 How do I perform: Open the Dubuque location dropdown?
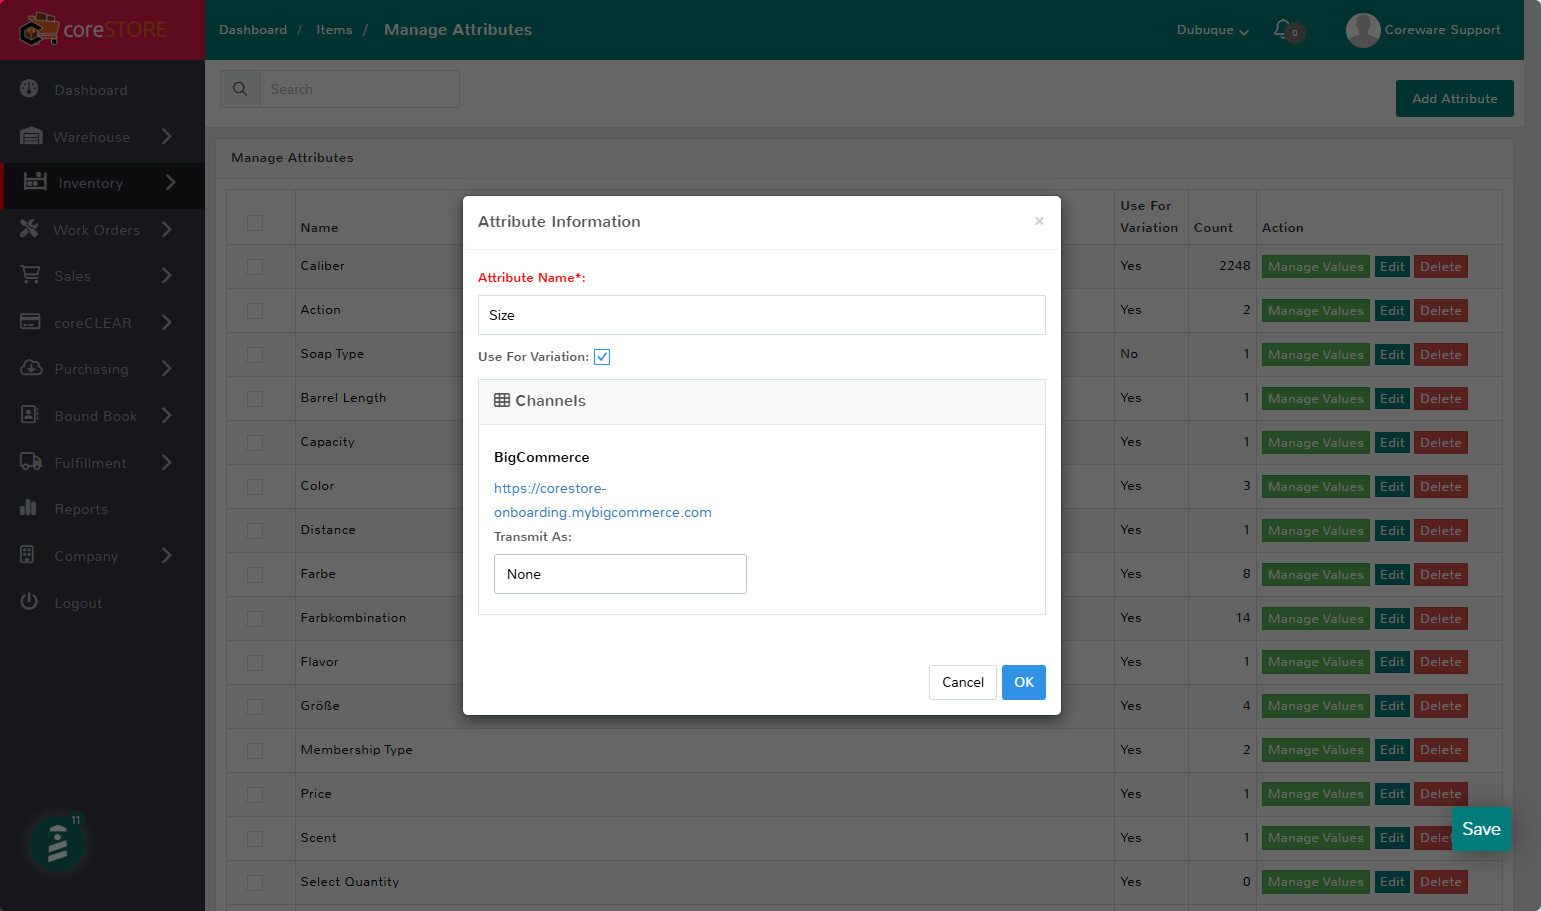(1212, 30)
